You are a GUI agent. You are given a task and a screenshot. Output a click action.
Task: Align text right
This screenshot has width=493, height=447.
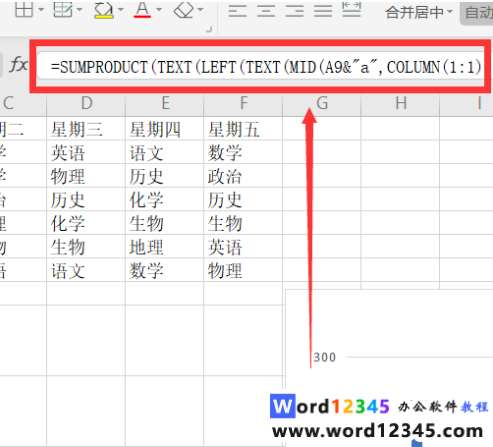tap(295, 11)
